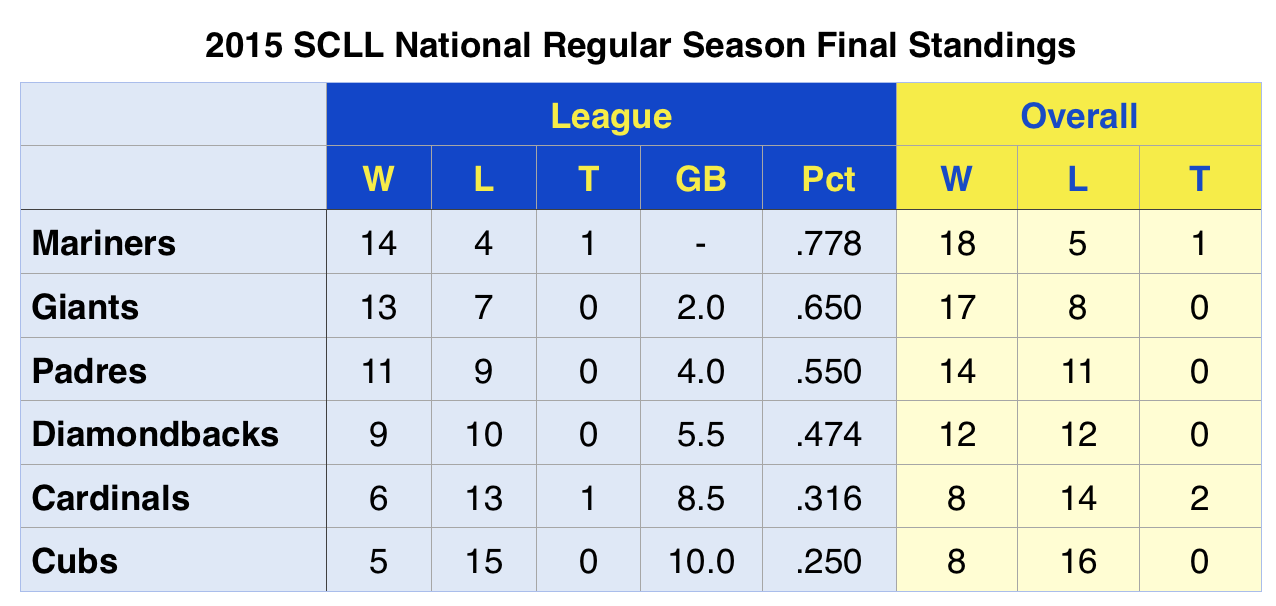Click the table title 2015 SCLL National Standings
The height and width of the screenshot is (606, 1276).
pyautogui.click(x=640, y=45)
